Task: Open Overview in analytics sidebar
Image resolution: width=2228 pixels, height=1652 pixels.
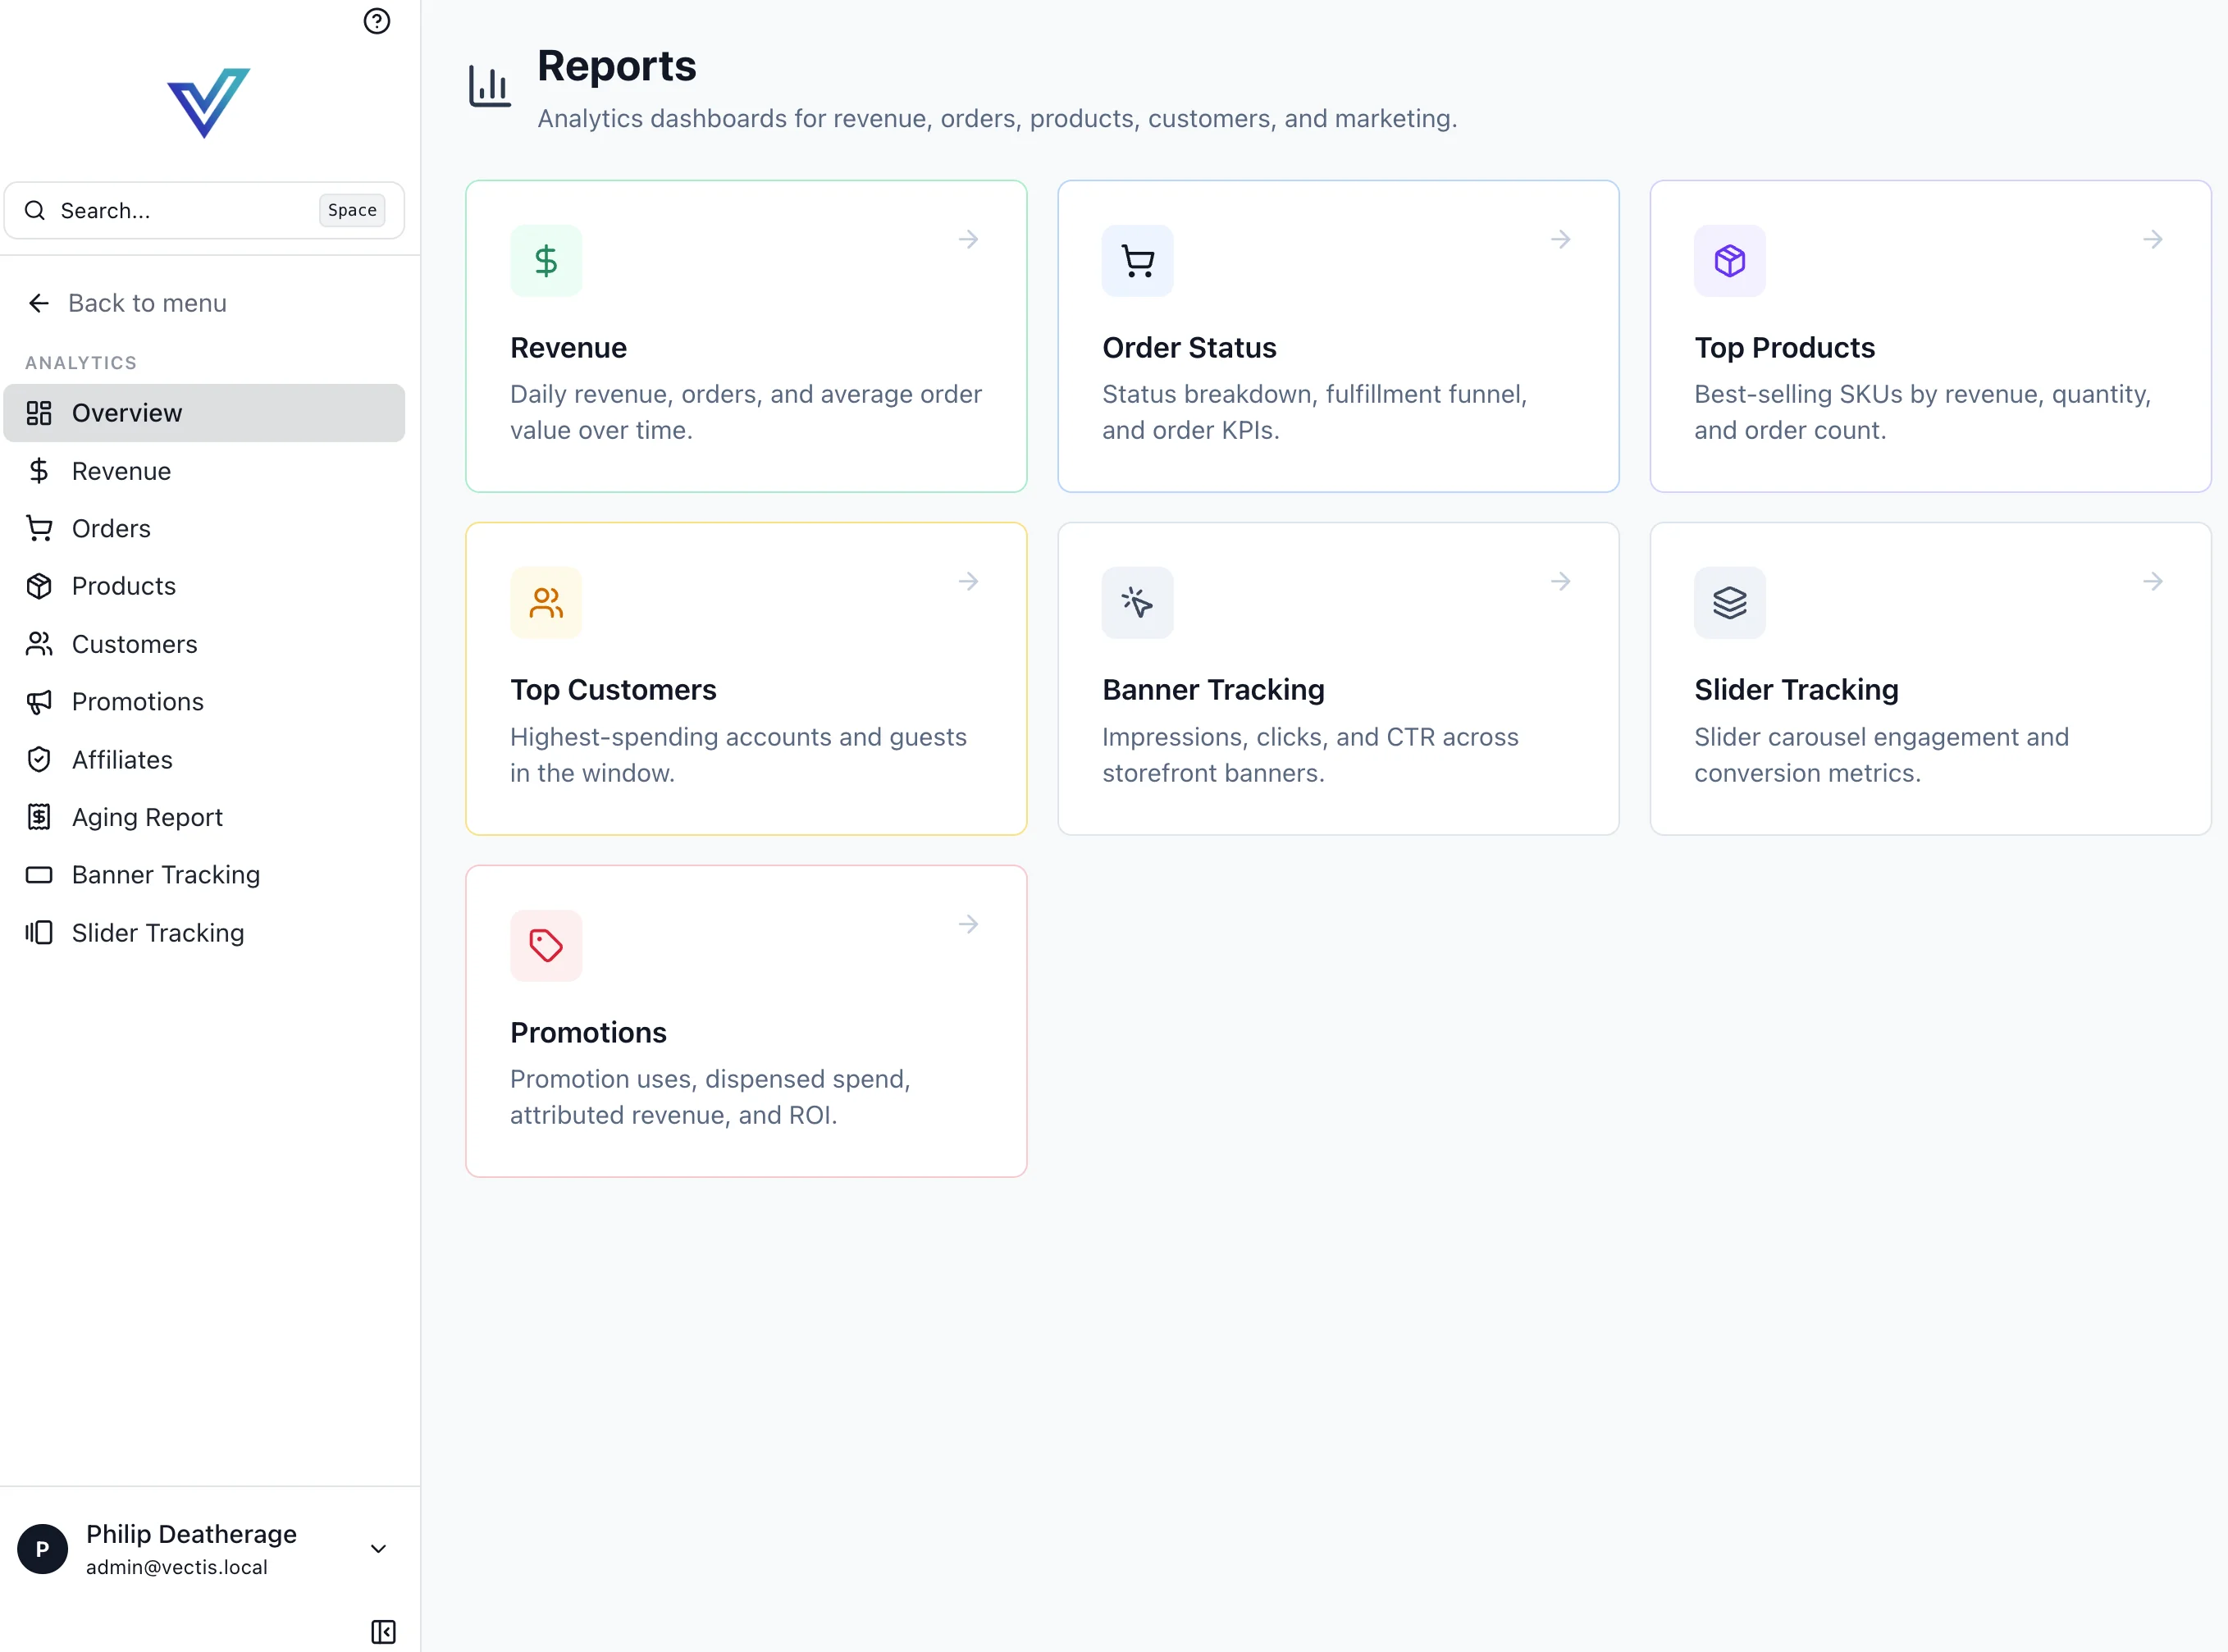Action: click(204, 413)
